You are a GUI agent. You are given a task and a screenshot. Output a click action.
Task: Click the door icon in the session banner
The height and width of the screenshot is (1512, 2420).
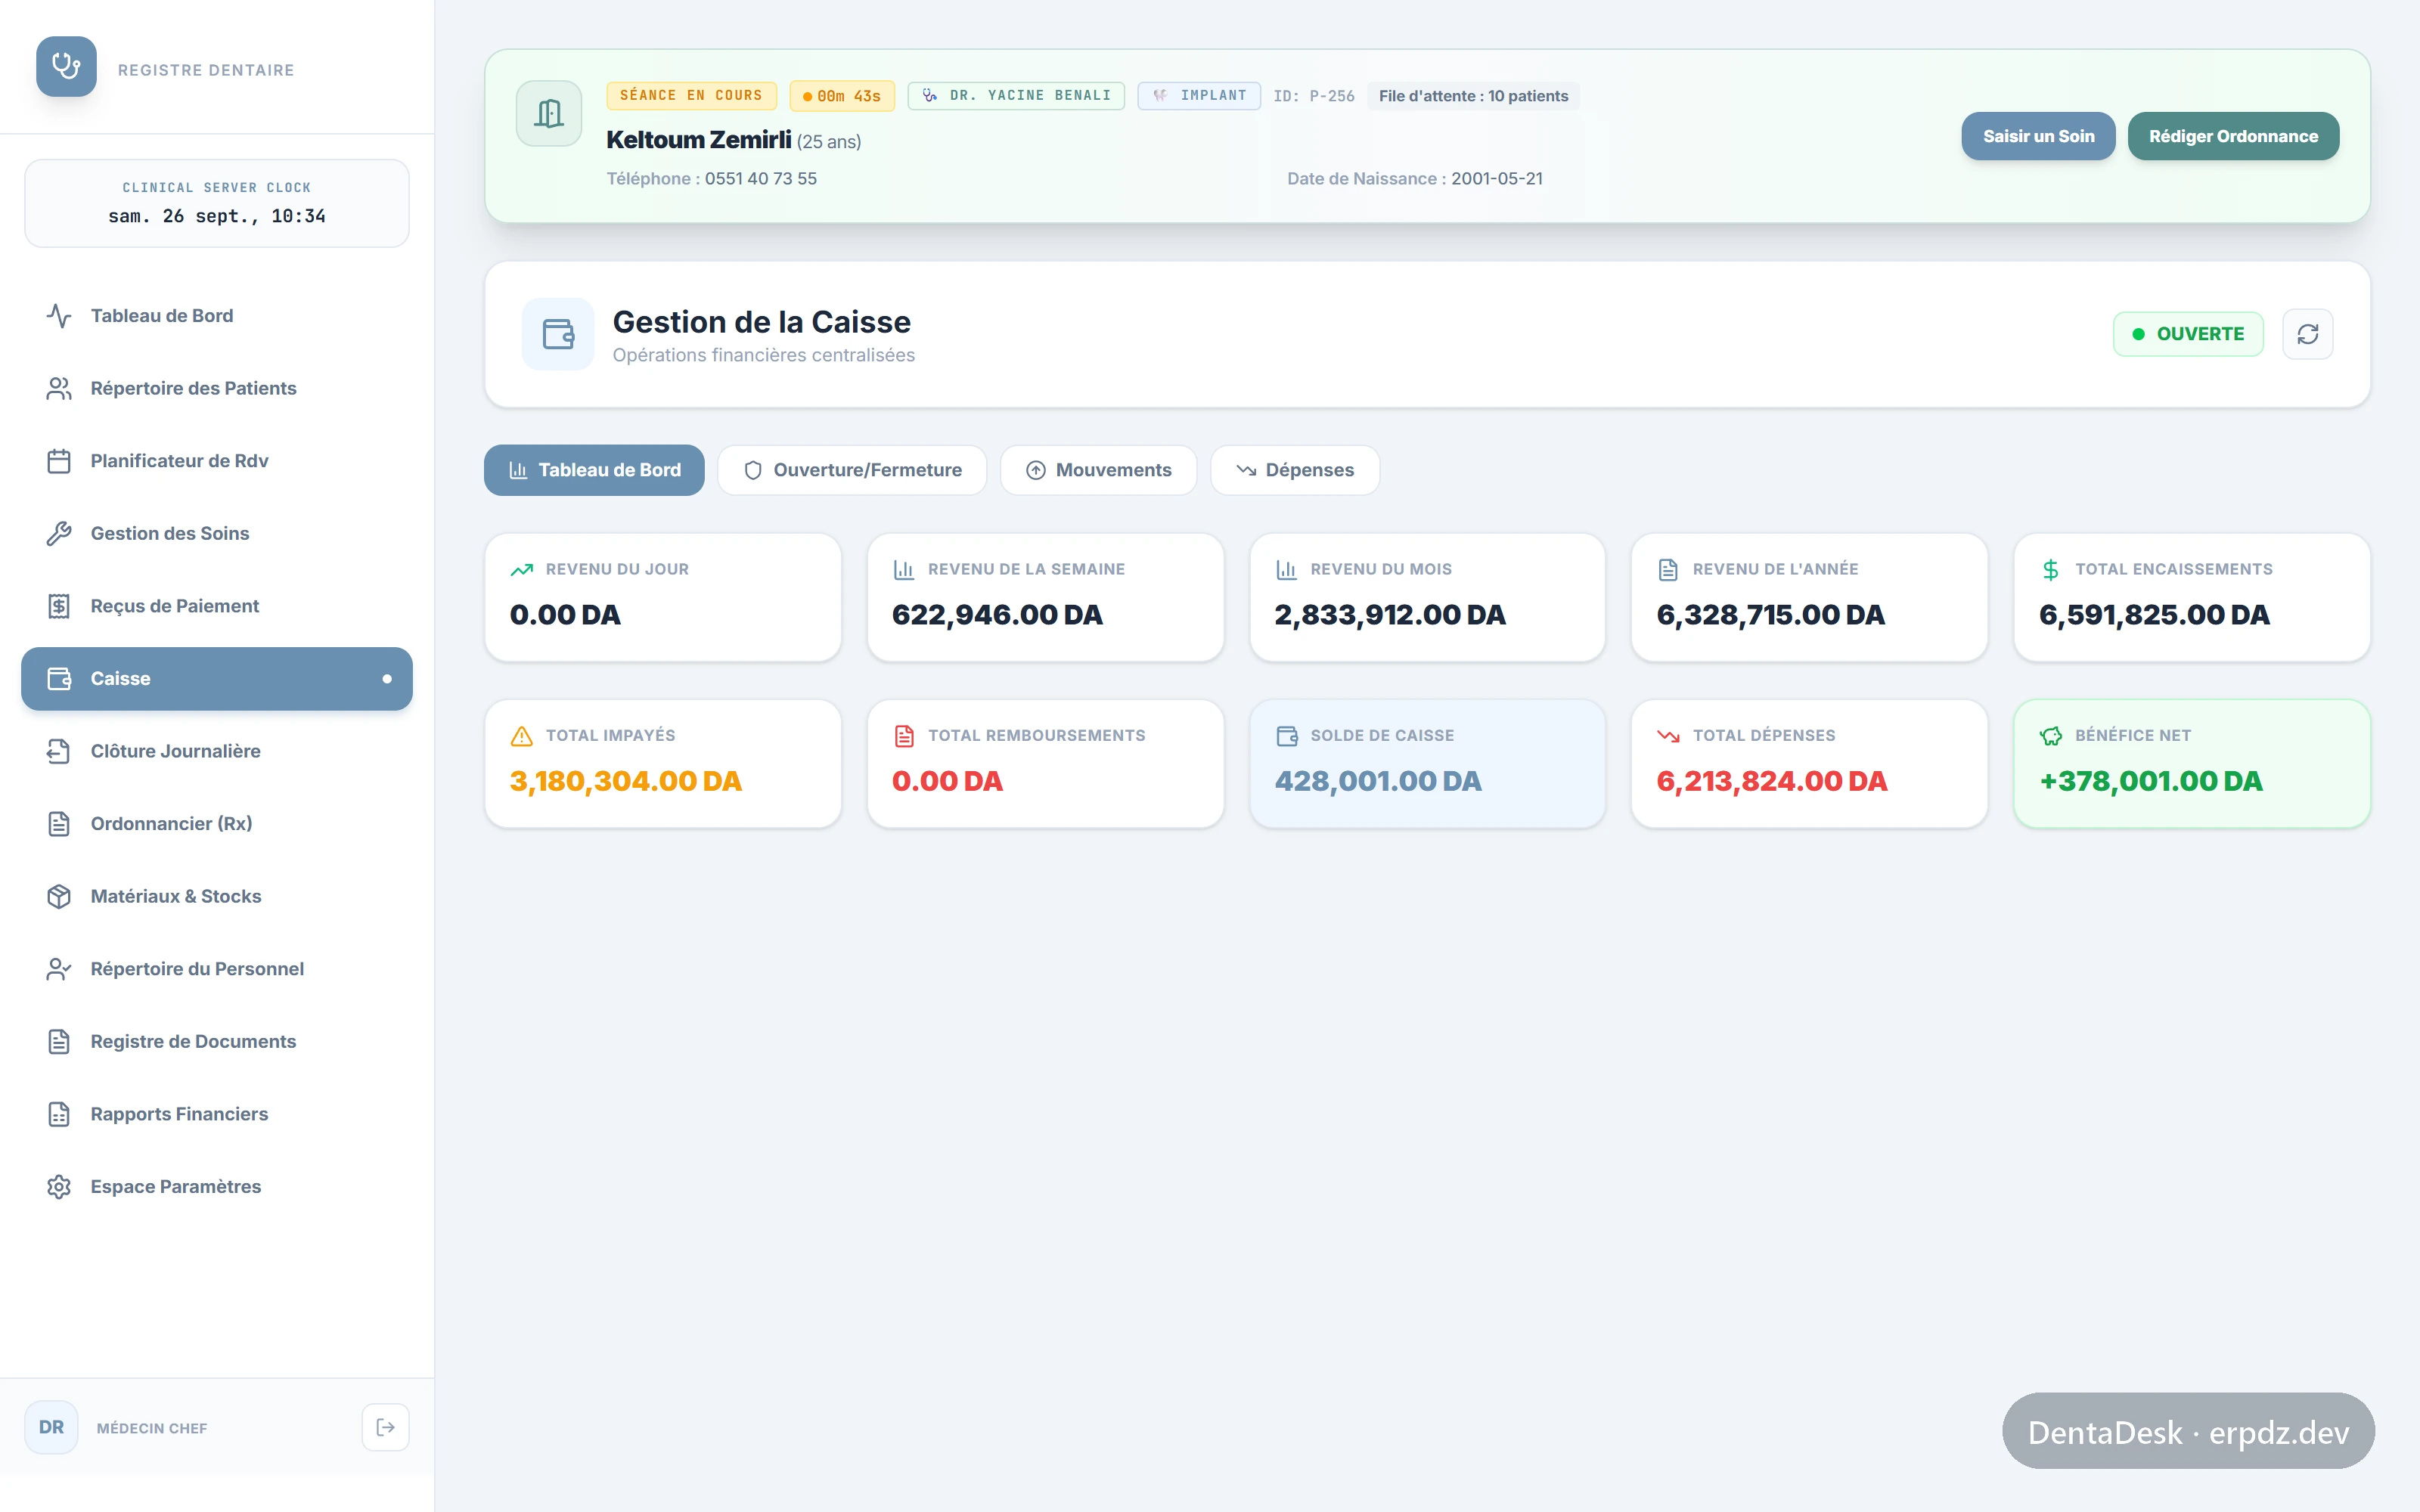click(549, 113)
